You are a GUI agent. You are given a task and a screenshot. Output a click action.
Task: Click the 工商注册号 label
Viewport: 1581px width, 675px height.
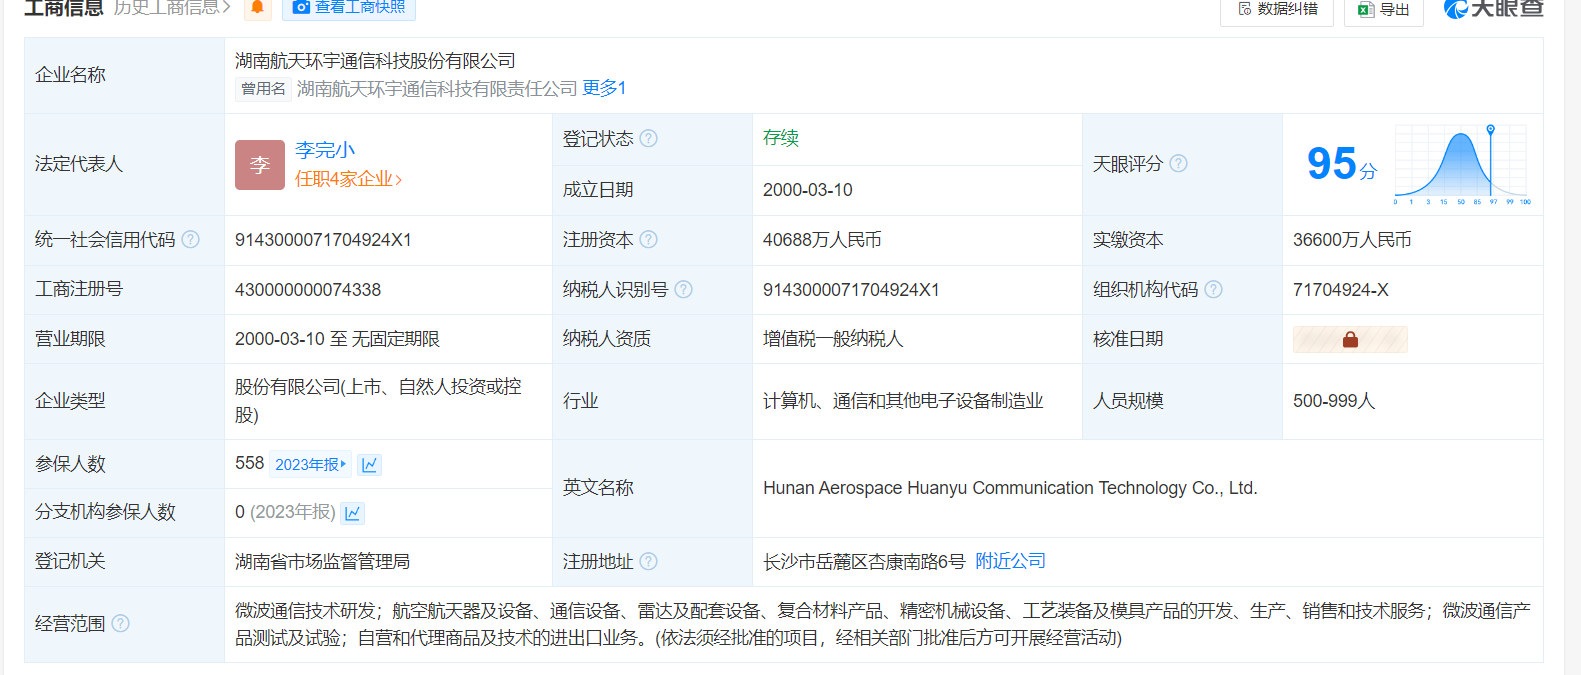tap(79, 289)
